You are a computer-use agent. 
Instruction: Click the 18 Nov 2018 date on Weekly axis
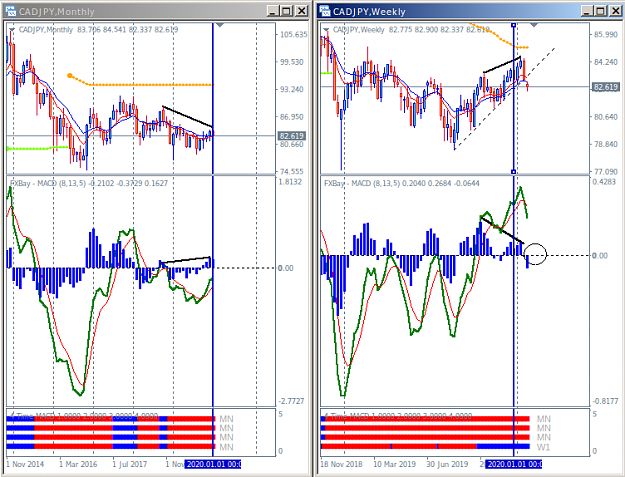pyautogui.click(x=341, y=464)
